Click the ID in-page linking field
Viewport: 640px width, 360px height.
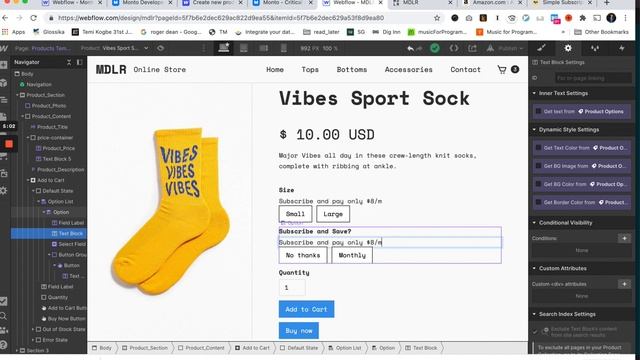pos(593,78)
